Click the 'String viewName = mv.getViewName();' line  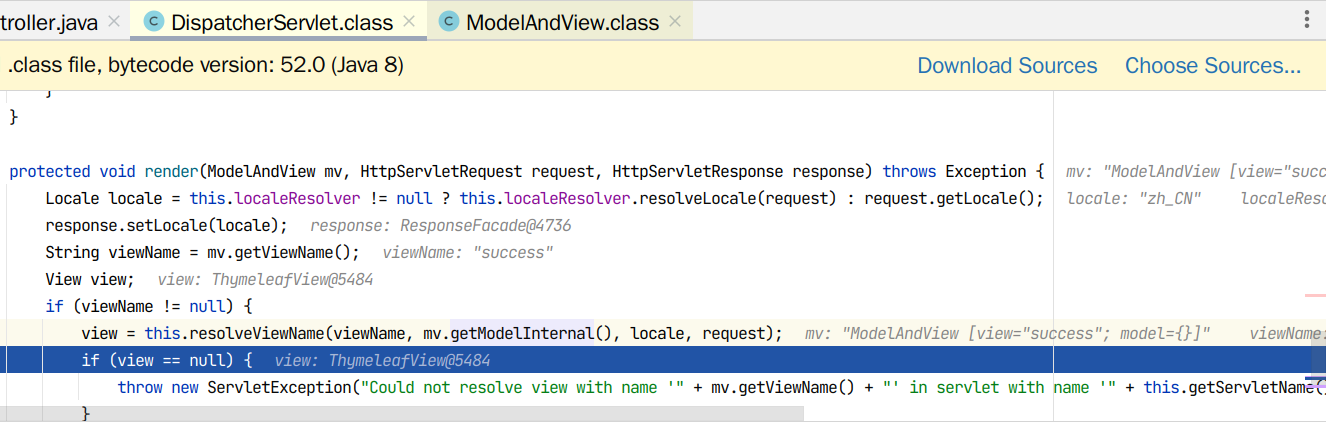tap(204, 252)
